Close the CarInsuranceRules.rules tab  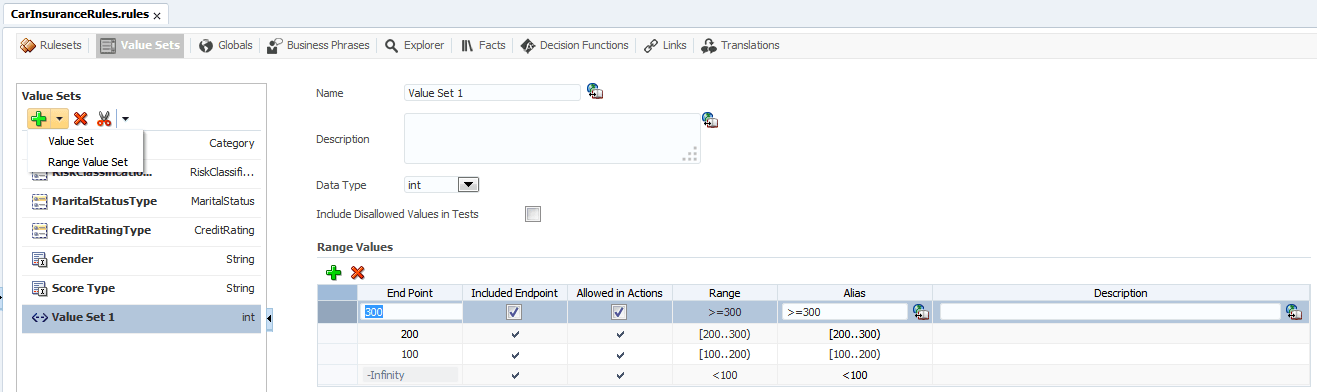coord(157,16)
